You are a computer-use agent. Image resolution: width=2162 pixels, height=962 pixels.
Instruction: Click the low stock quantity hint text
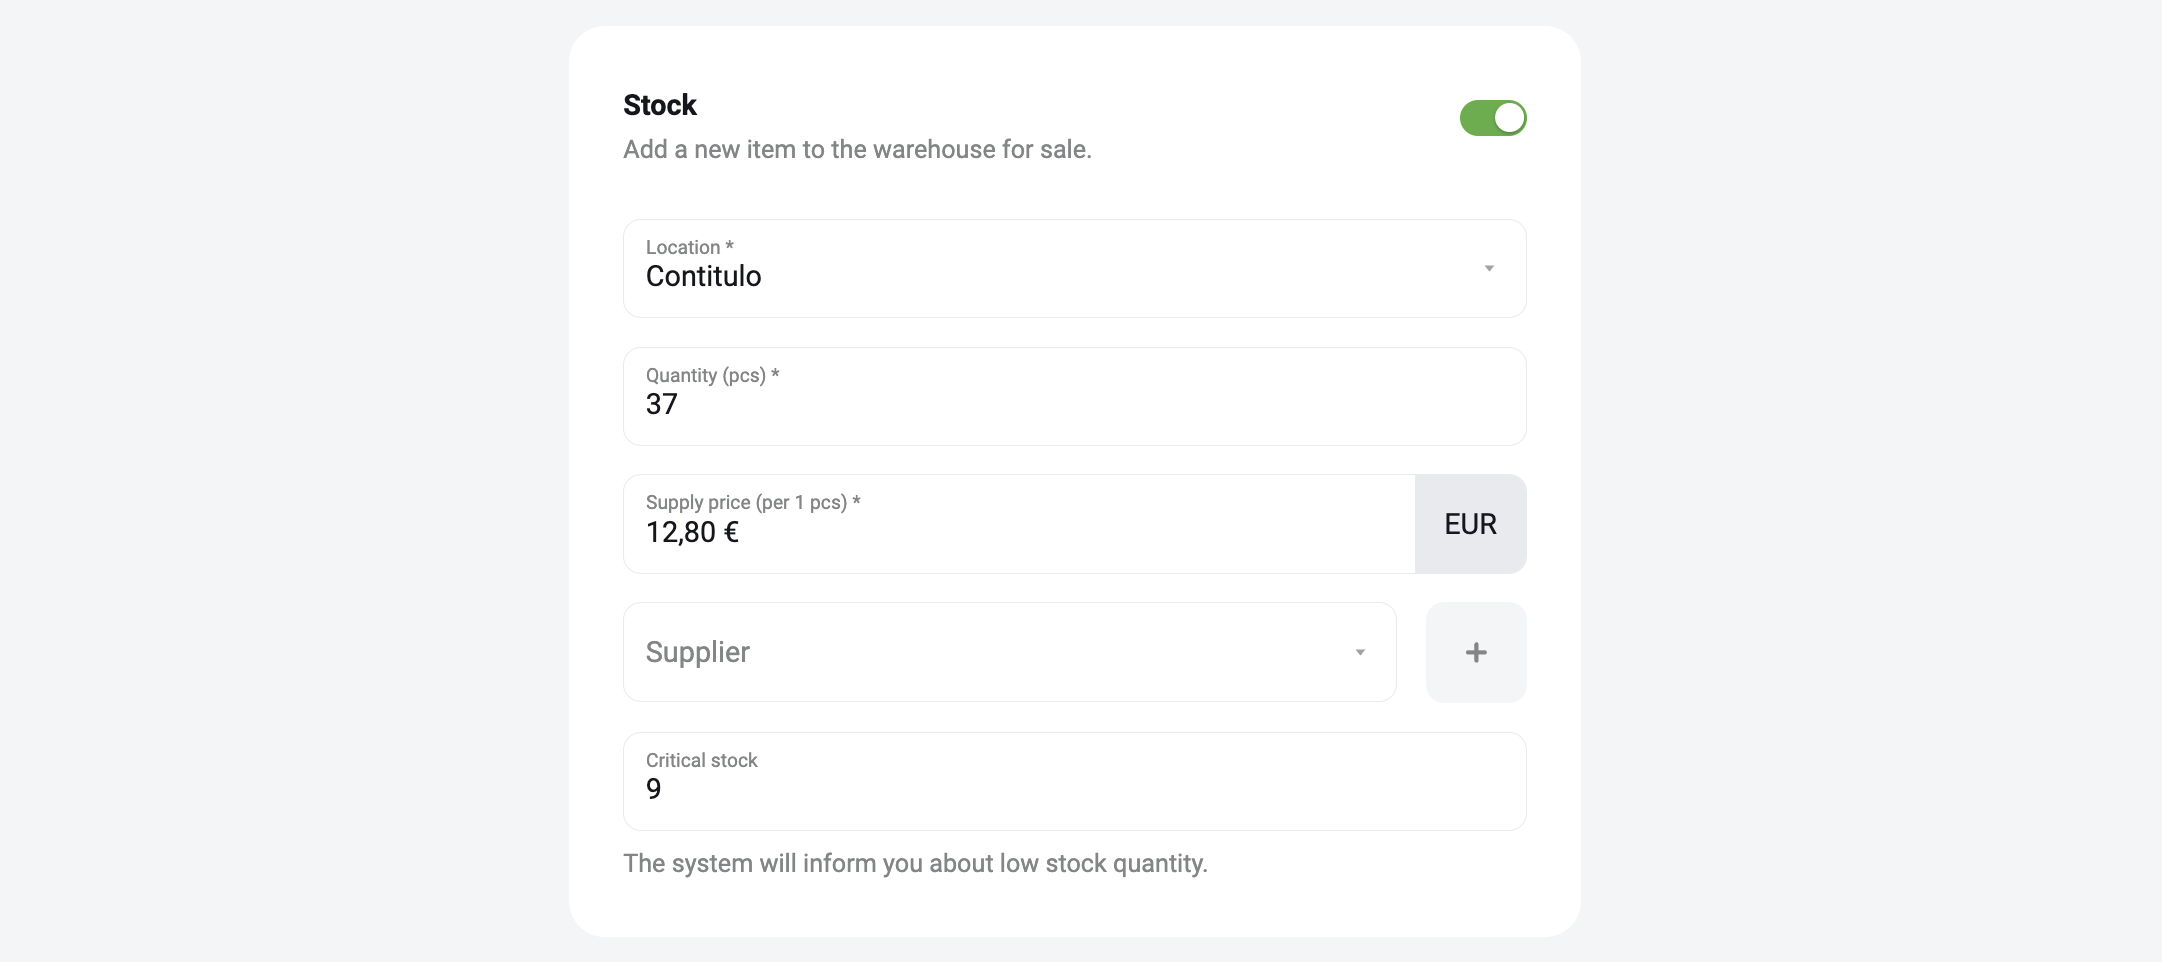(x=915, y=863)
